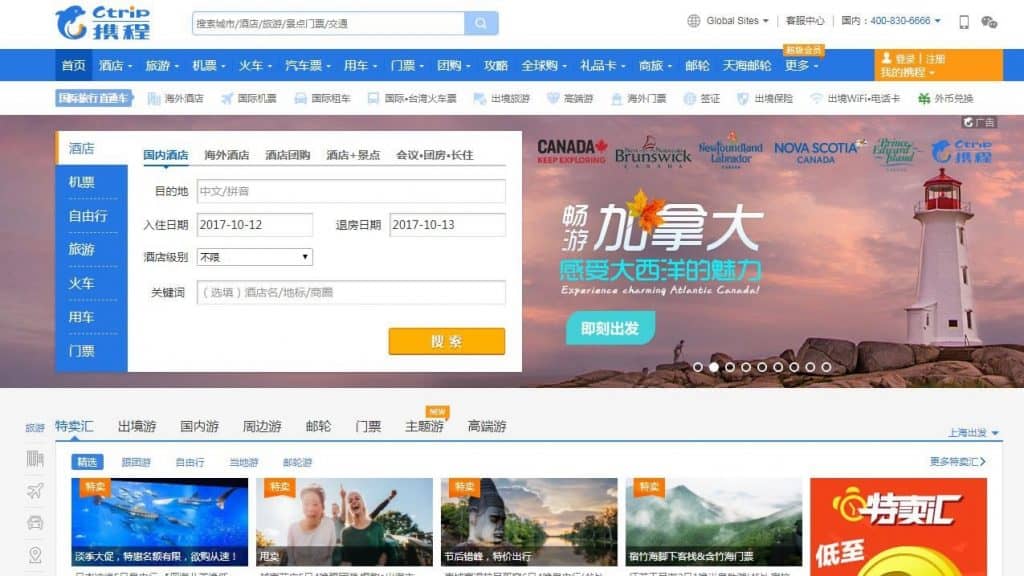Switch to the first banner carousel dot

pos(697,367)
